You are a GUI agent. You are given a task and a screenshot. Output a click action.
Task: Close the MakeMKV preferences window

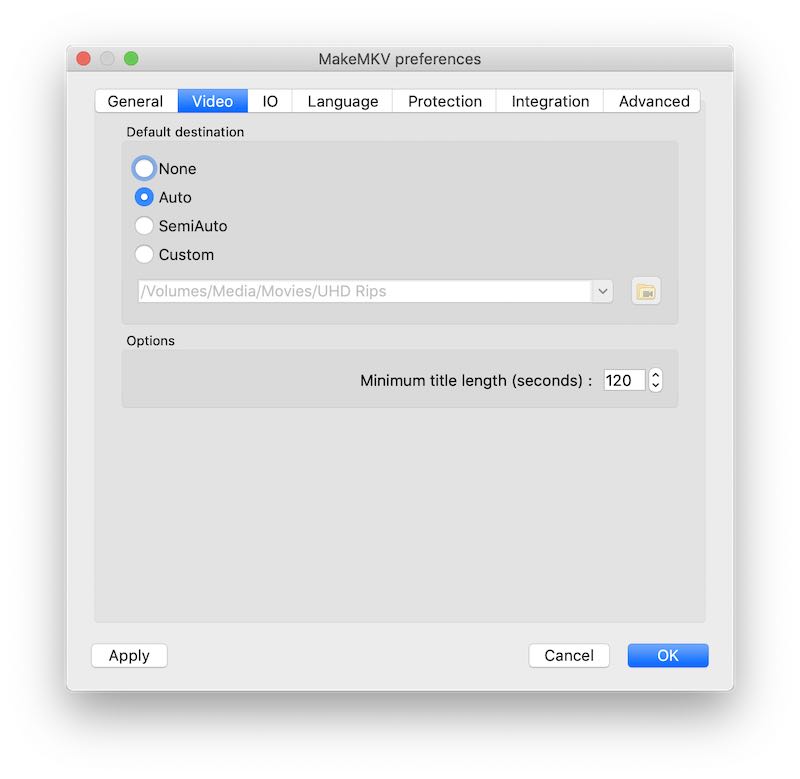pyautogui.click(x=84, y=59)
